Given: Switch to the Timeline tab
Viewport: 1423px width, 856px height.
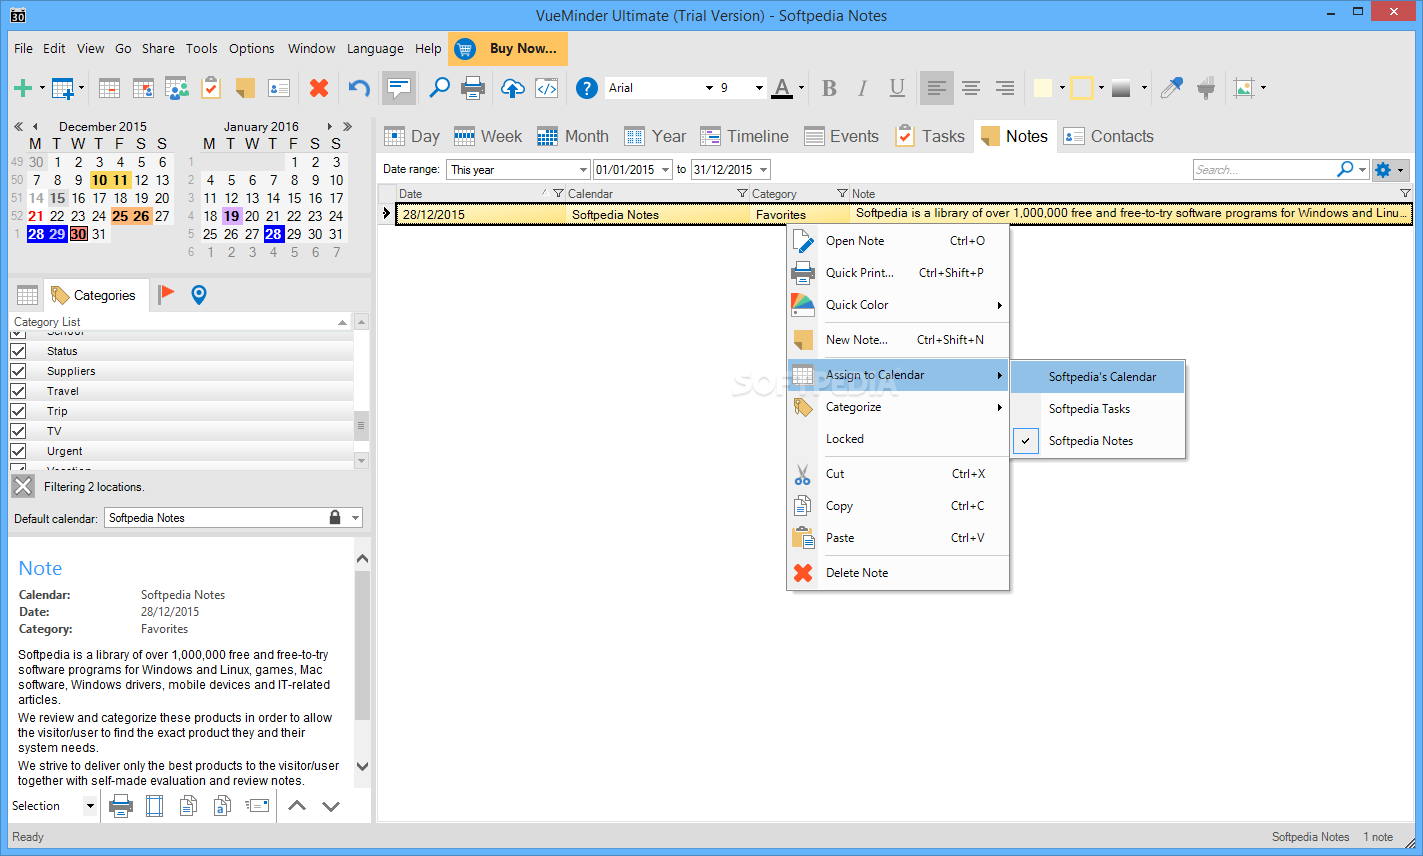Looking at the screenshot, I should [x=745, y=136].
